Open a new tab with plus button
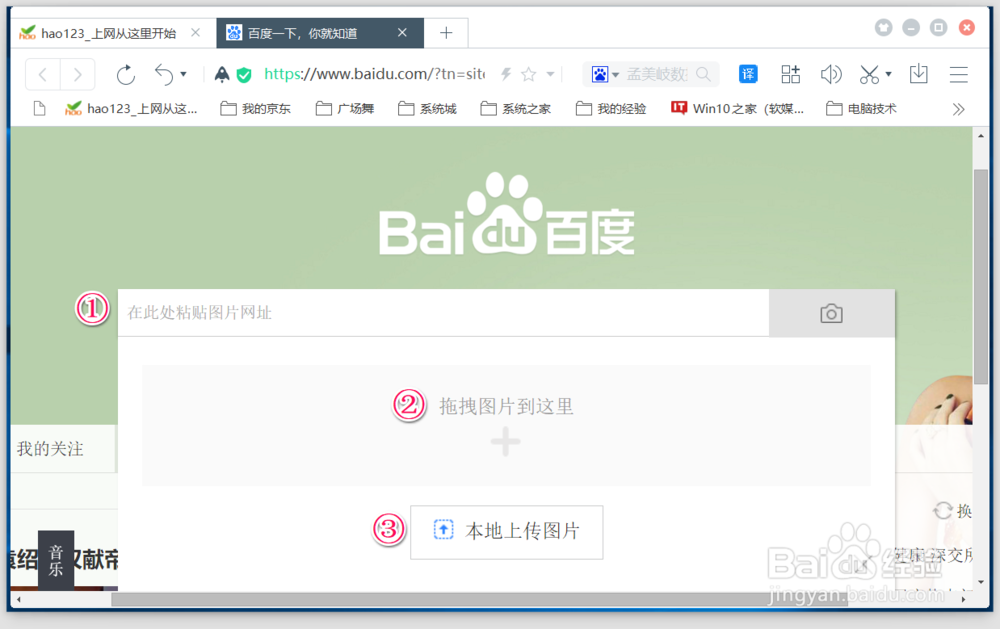1000x629 pixels. (446, 33)
